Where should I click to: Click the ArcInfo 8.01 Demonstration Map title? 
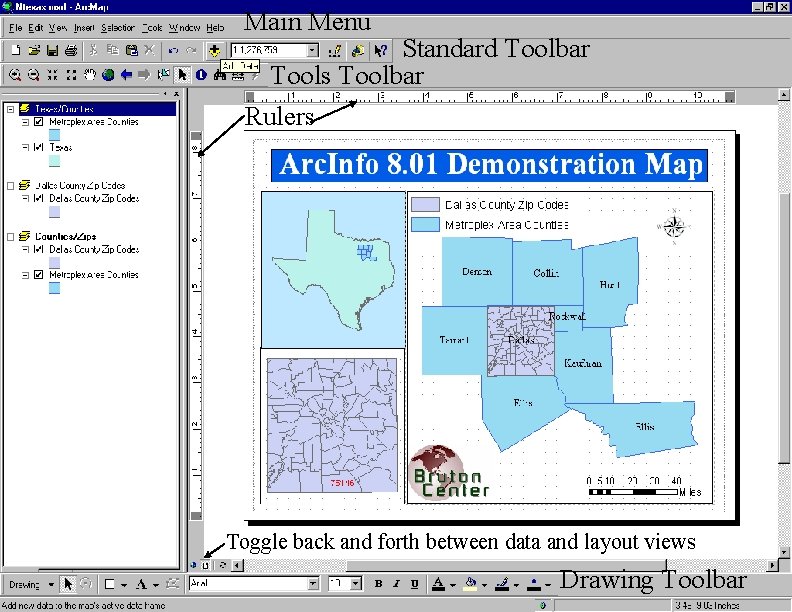tap(489, 165)
